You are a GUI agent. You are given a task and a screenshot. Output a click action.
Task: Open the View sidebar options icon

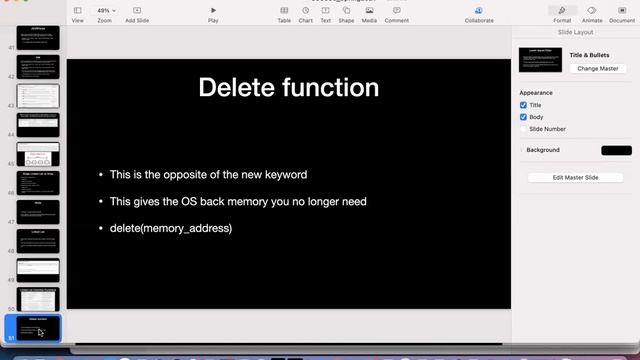click(x=78, y=10)
